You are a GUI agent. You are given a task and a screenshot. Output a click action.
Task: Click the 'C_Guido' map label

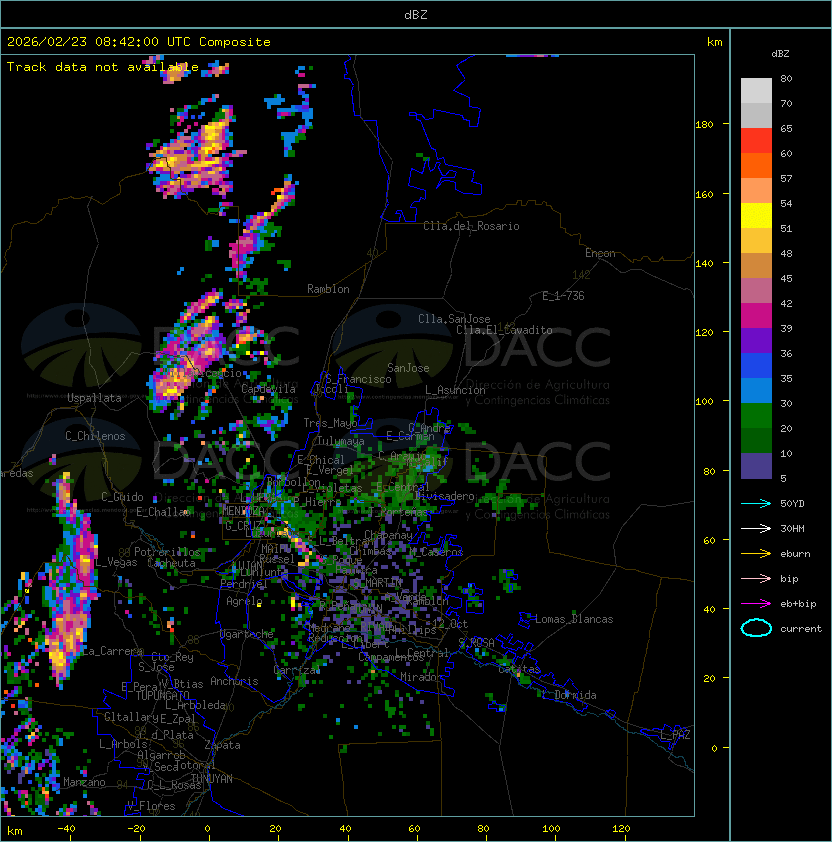click(x=122, y=497)
